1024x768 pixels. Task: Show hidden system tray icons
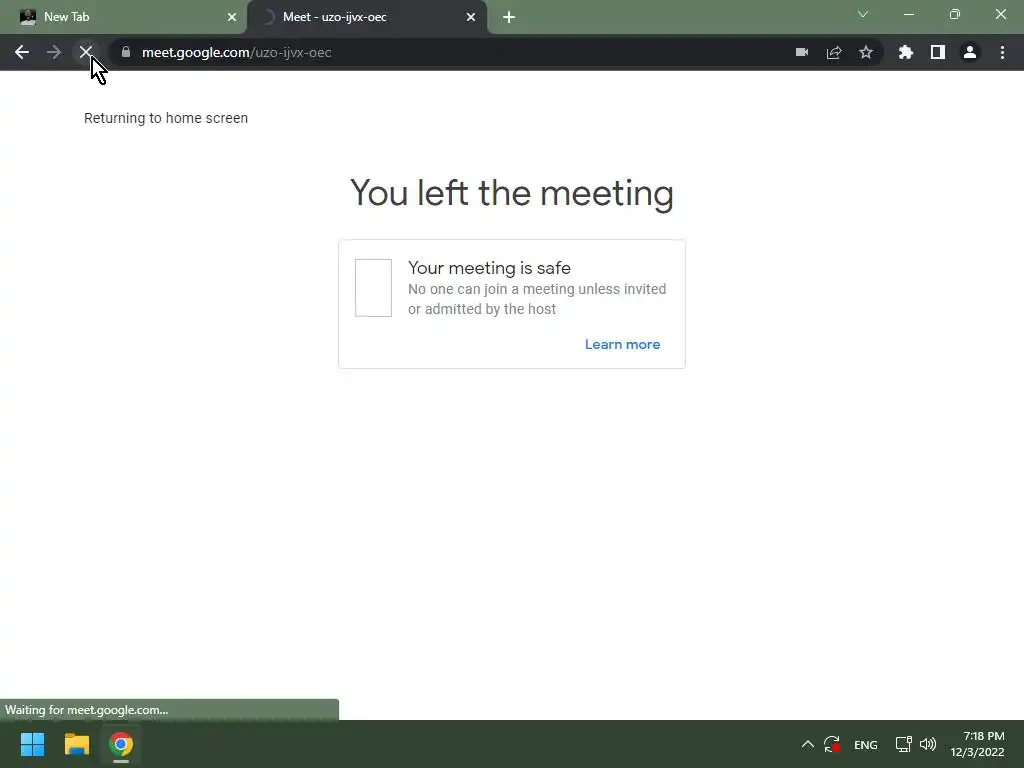(808, 744)
